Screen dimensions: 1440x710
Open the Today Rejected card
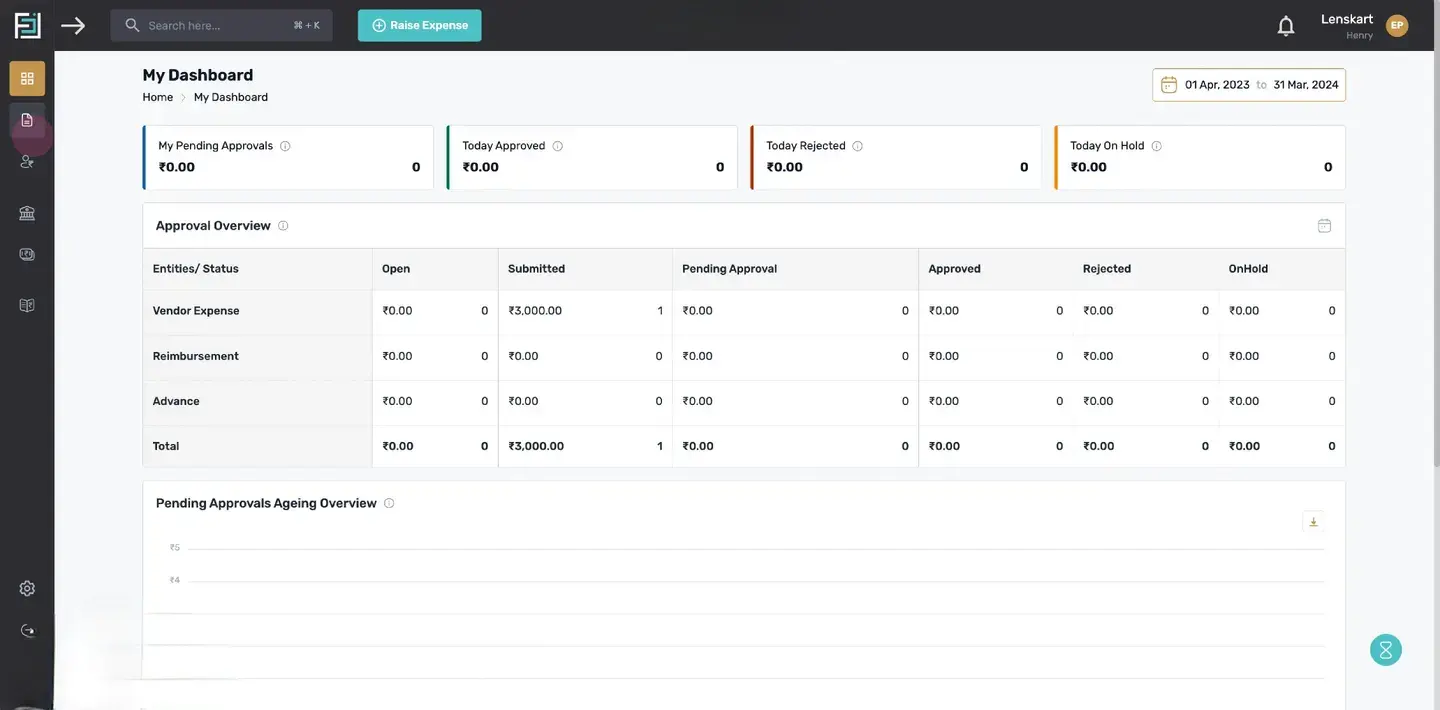click(896, 157)
